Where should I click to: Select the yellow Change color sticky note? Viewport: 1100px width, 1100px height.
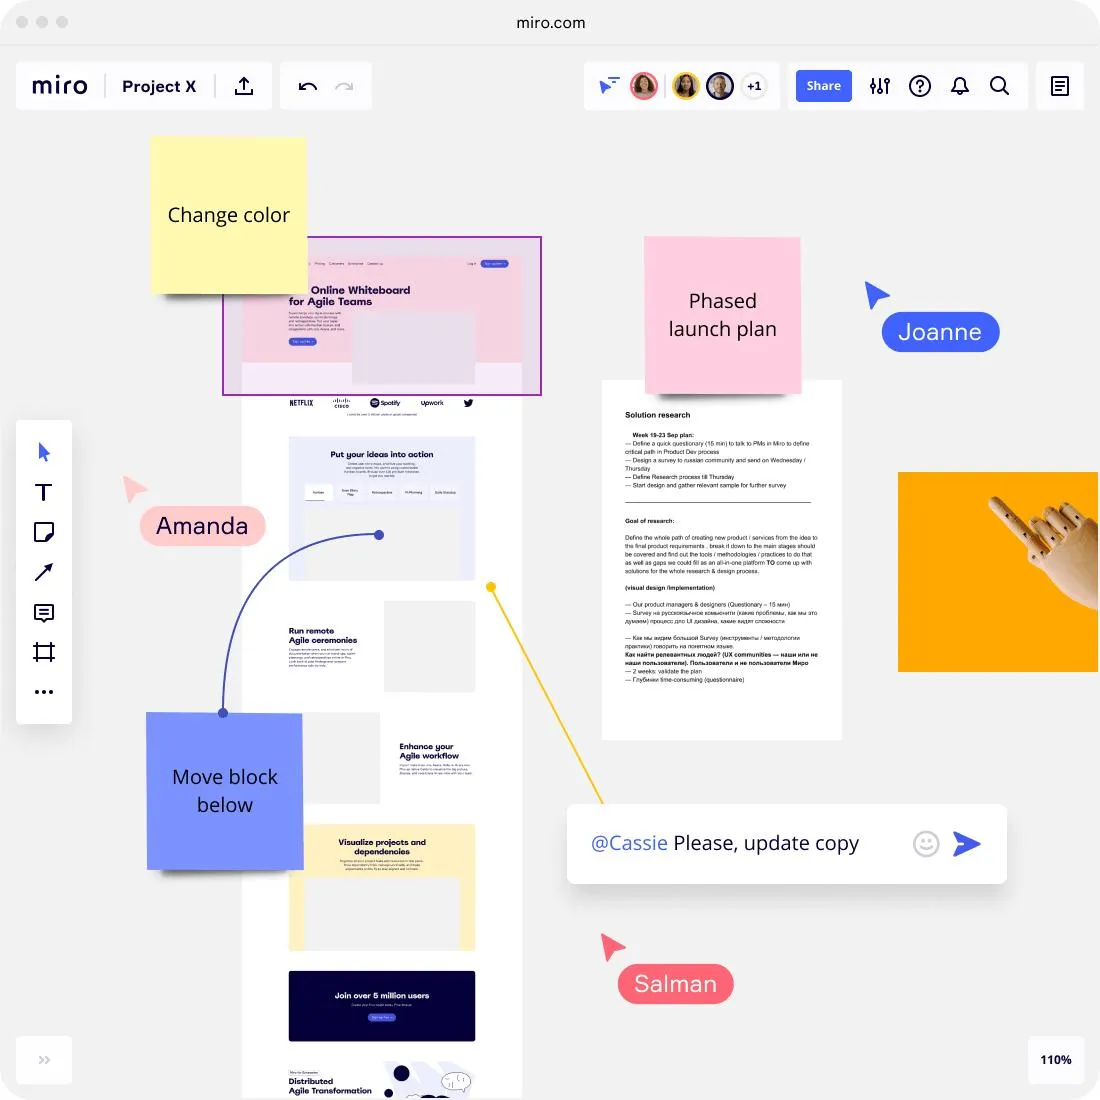tap(229, 215)
